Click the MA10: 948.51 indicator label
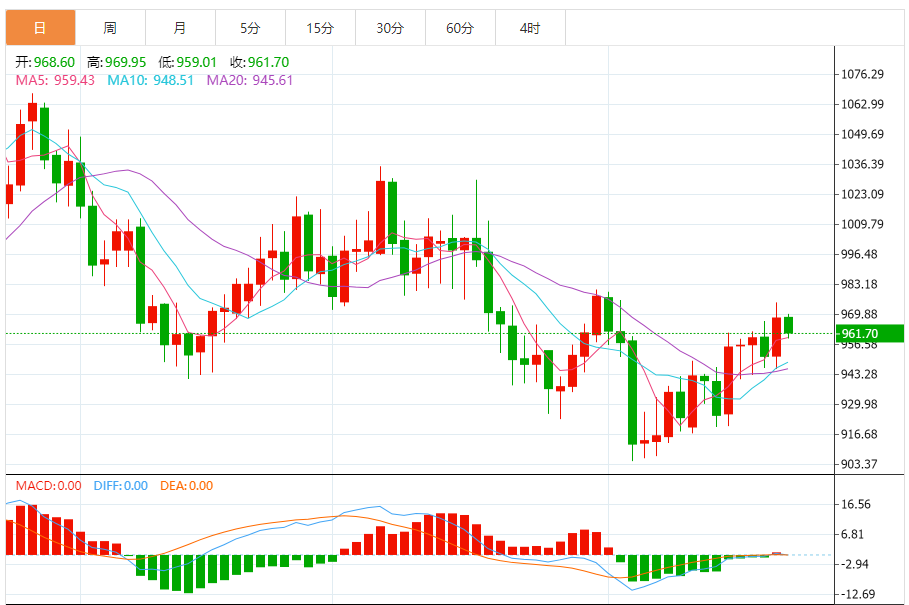This screenshot has width=909, height=605. click(x=150, y=80)
